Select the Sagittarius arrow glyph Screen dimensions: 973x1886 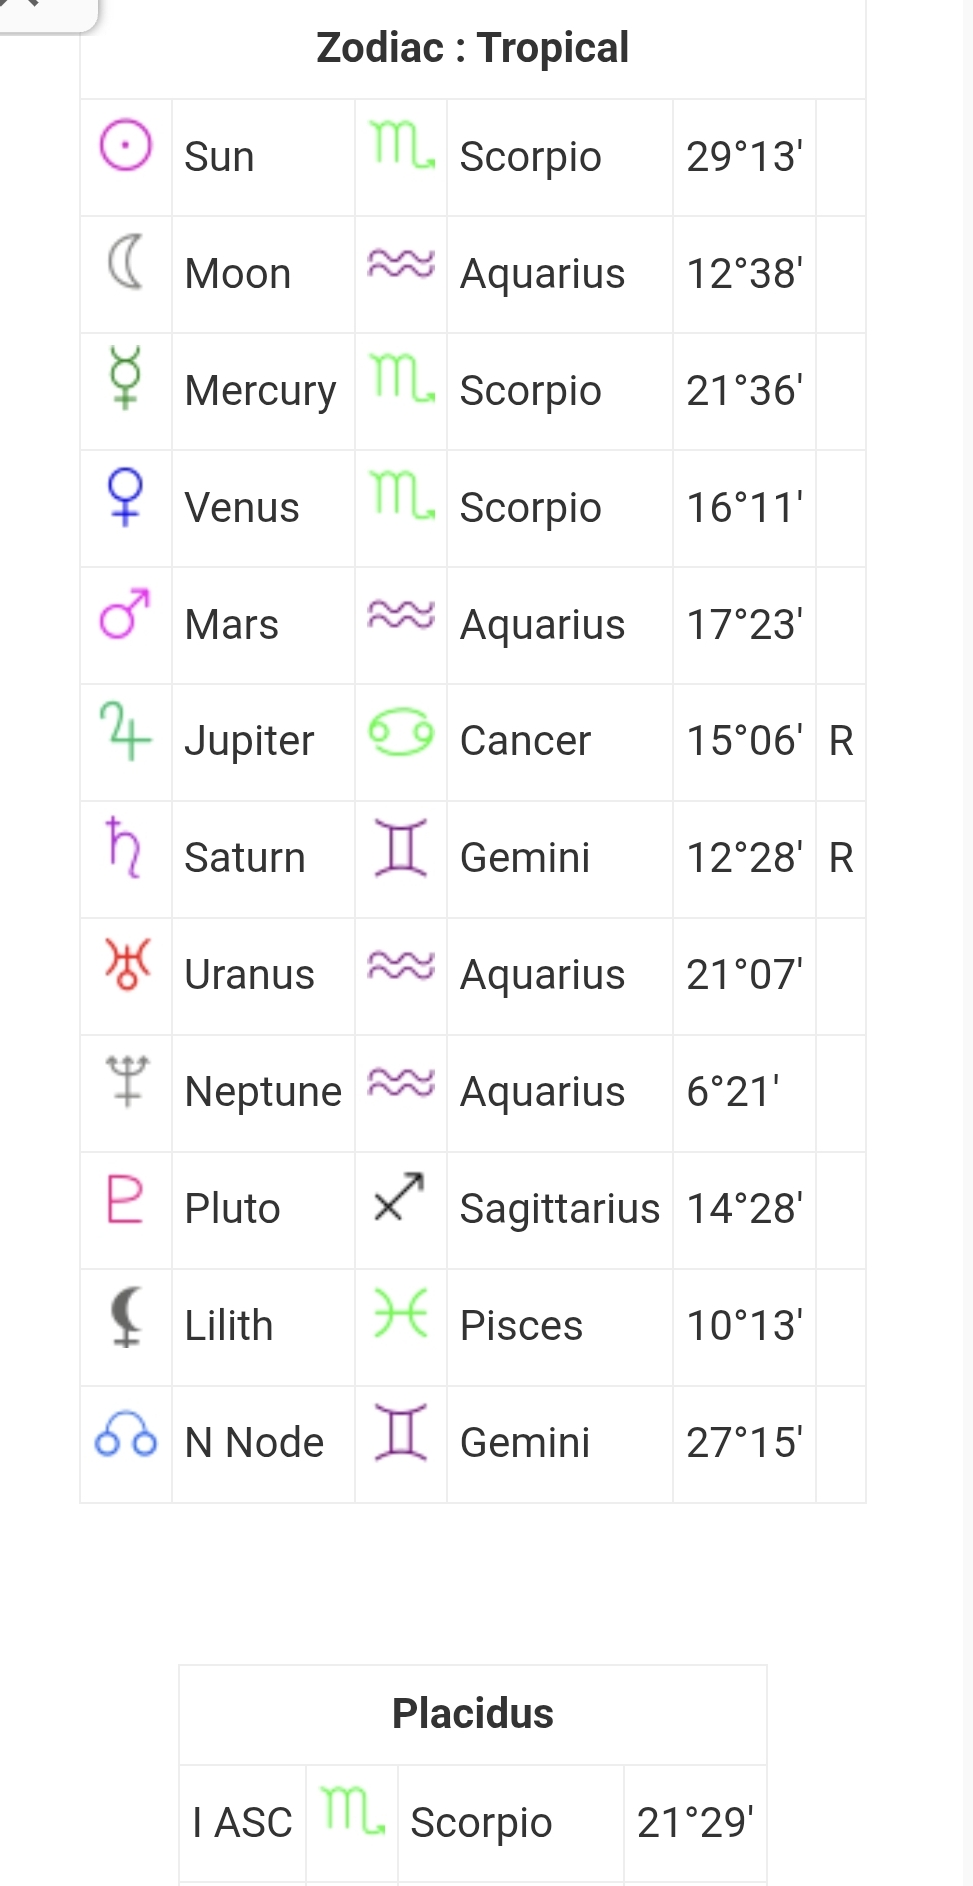click(399, 1196)
